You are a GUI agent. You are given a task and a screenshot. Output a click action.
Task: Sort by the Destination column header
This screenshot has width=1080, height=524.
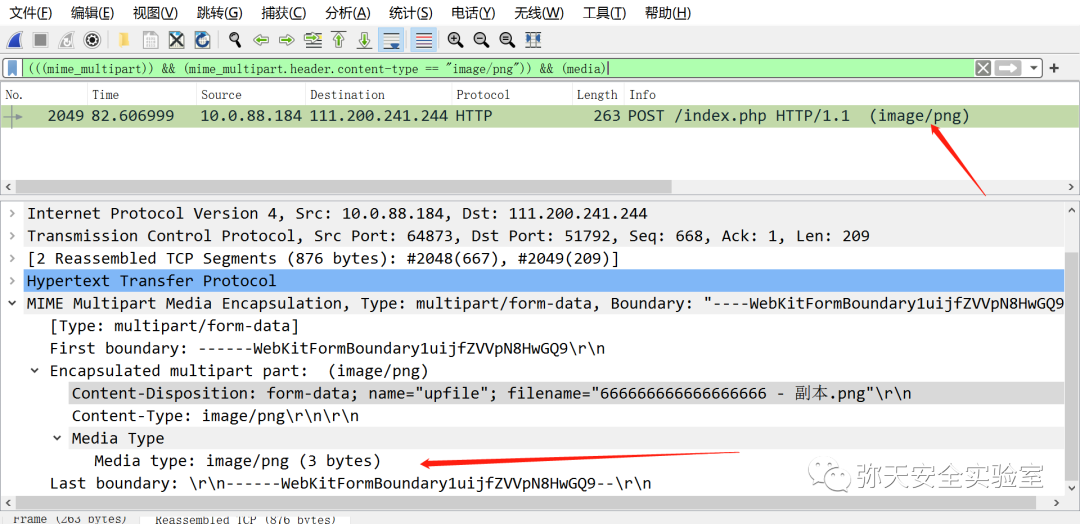(x=378, y=95)
